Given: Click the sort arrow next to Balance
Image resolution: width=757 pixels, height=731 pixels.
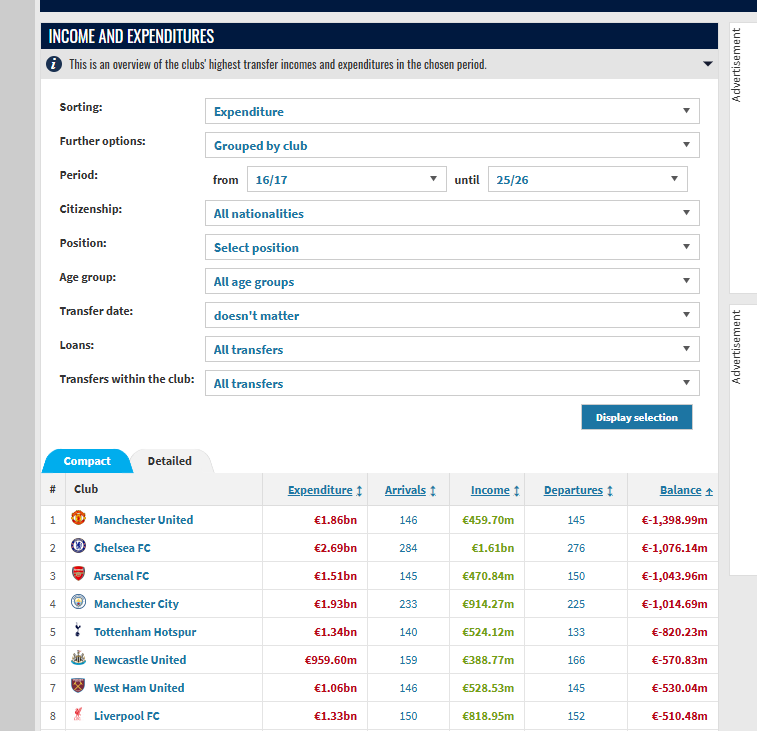Looking at the screenshot, I should (709, 492).
